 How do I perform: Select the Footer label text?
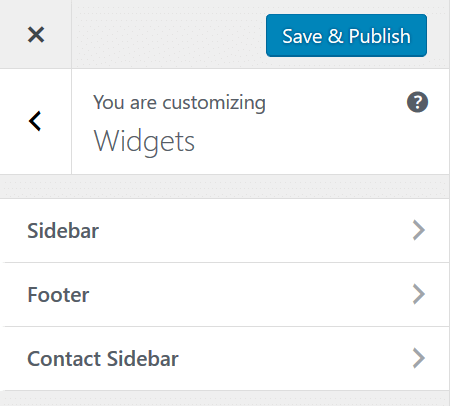click(58, 294)
